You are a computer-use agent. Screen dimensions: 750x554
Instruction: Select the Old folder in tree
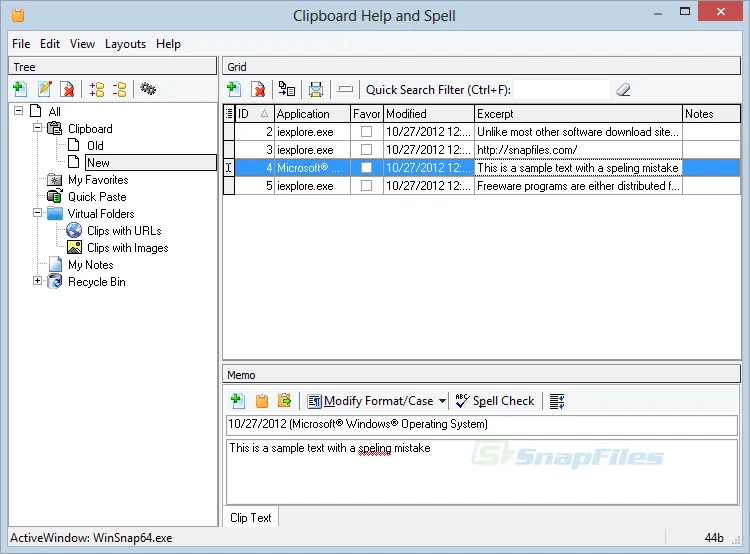(95, 145)
